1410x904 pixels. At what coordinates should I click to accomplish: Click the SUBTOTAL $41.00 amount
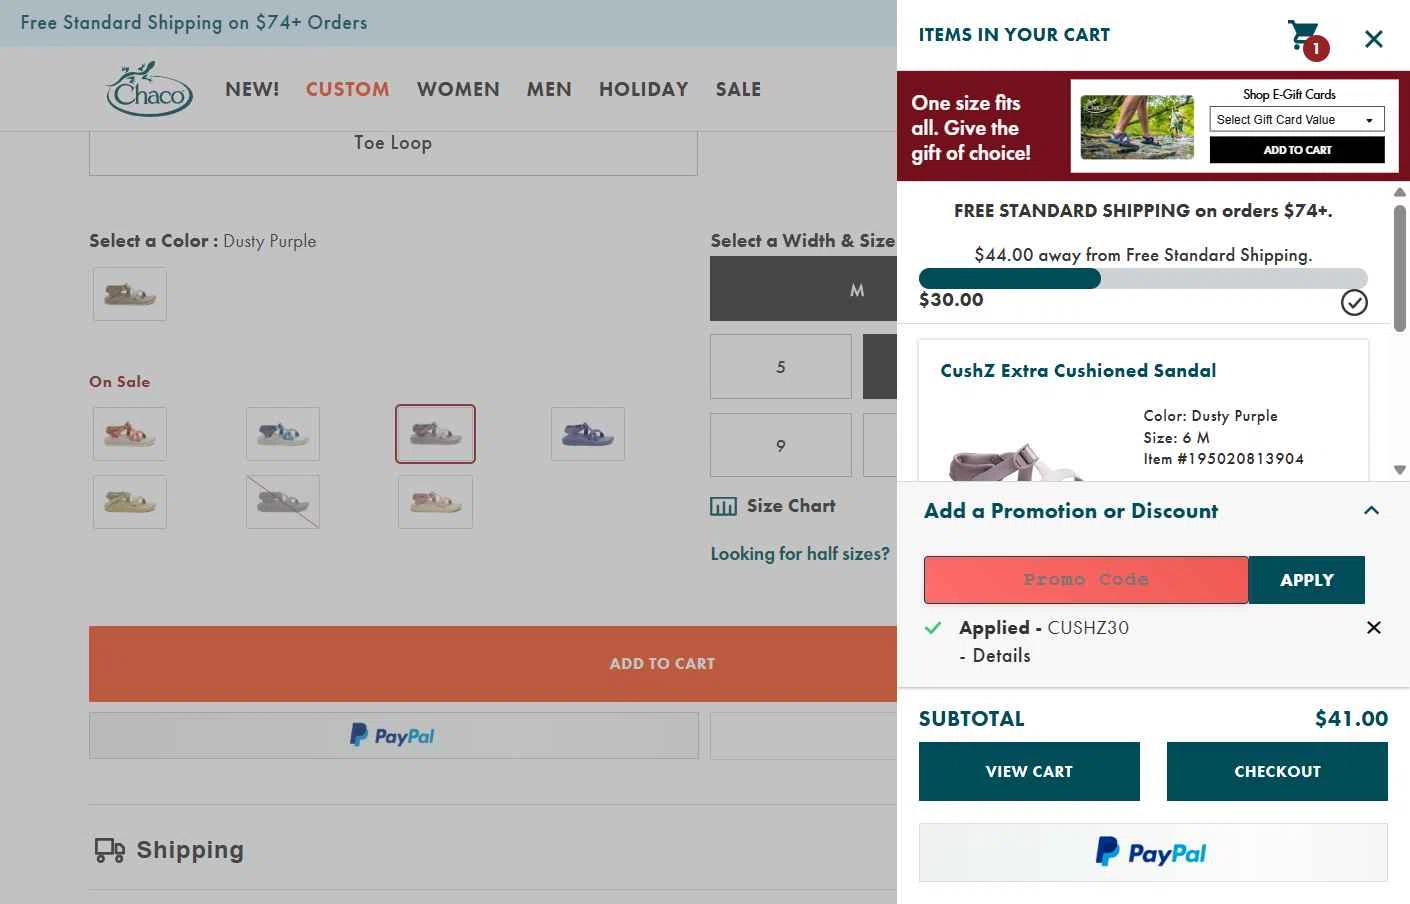point(1351,718)
